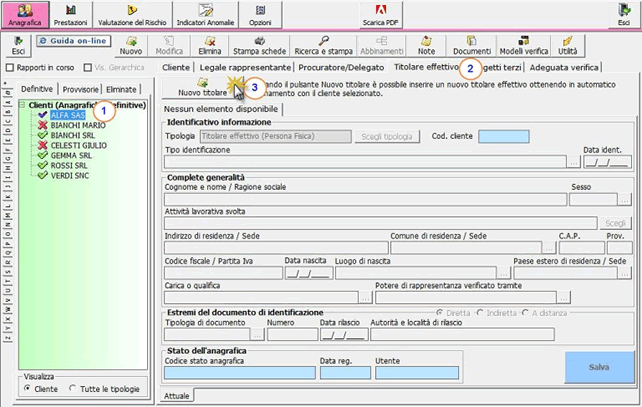Select ALFA SAS in client tree
The width and height of the screenshot is (642, 407).
[68, 115]
